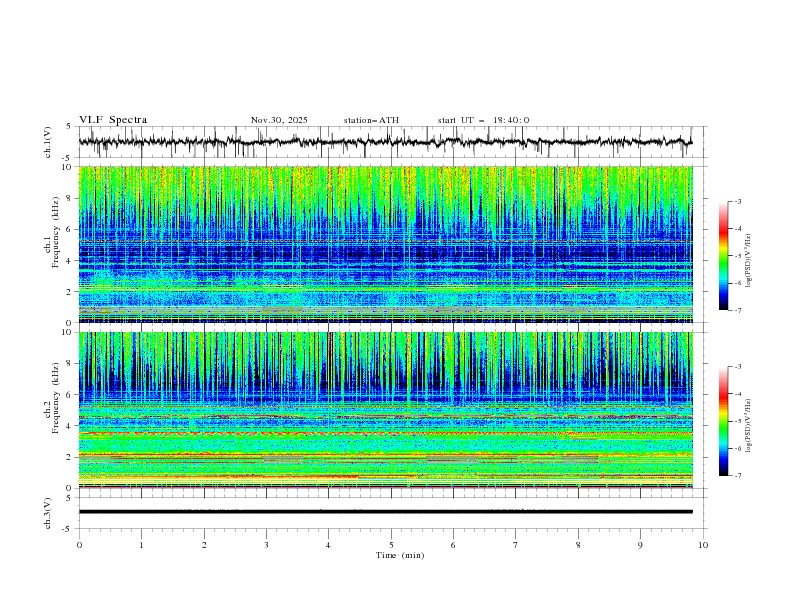This screenshot has height=612, width=792.
Task: Click the ch.1 voltage waveform trace
Action: pos(386,142)
